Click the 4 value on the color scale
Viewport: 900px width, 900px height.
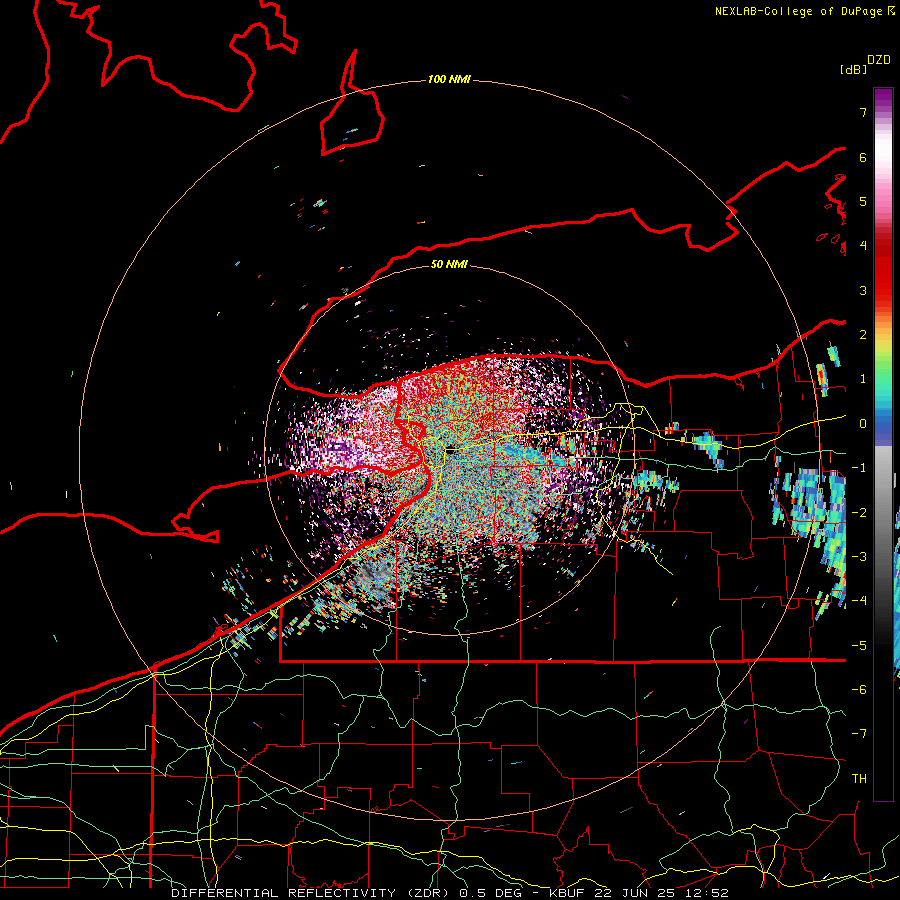[863, 246]
